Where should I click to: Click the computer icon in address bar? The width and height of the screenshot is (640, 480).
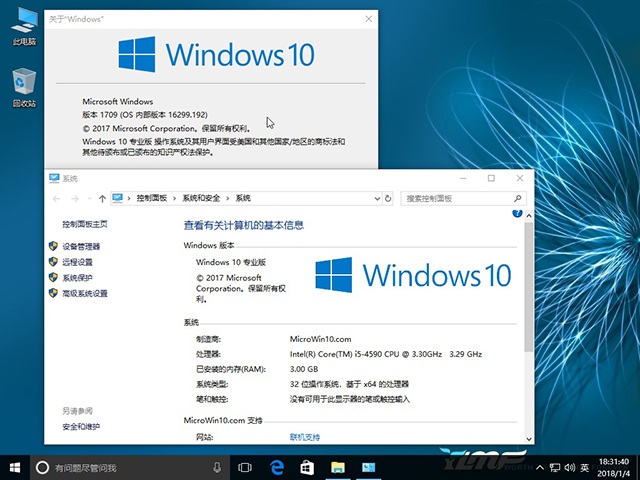pos(118,198)
